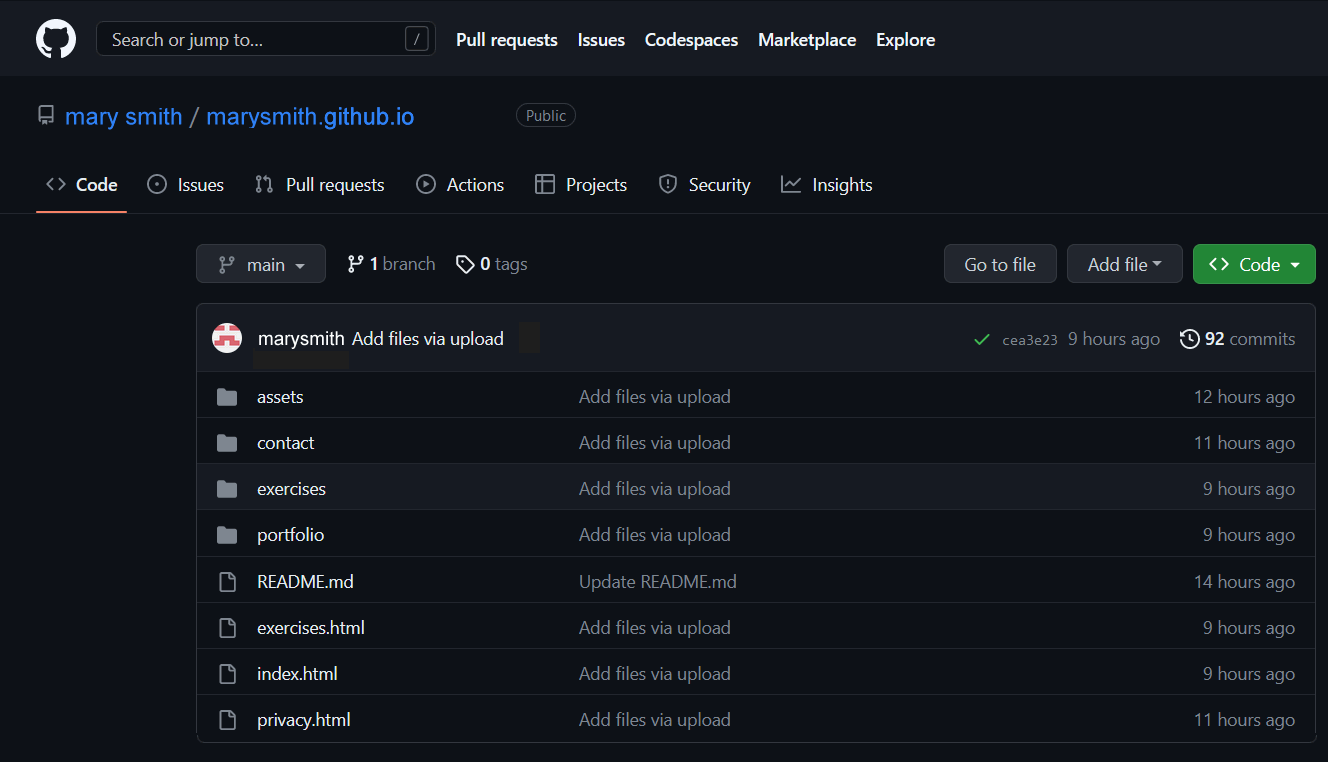Click the portfolio folder icon
Screen dimensions: 1328x762
(227, 535)
